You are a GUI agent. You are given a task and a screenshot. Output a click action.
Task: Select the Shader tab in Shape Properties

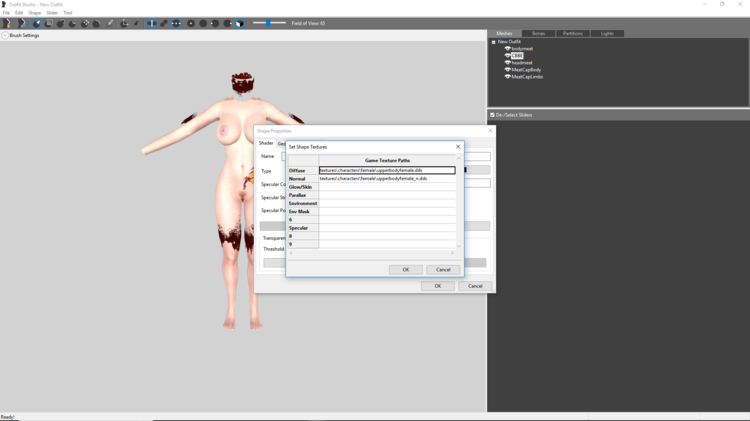pos(266,143)
